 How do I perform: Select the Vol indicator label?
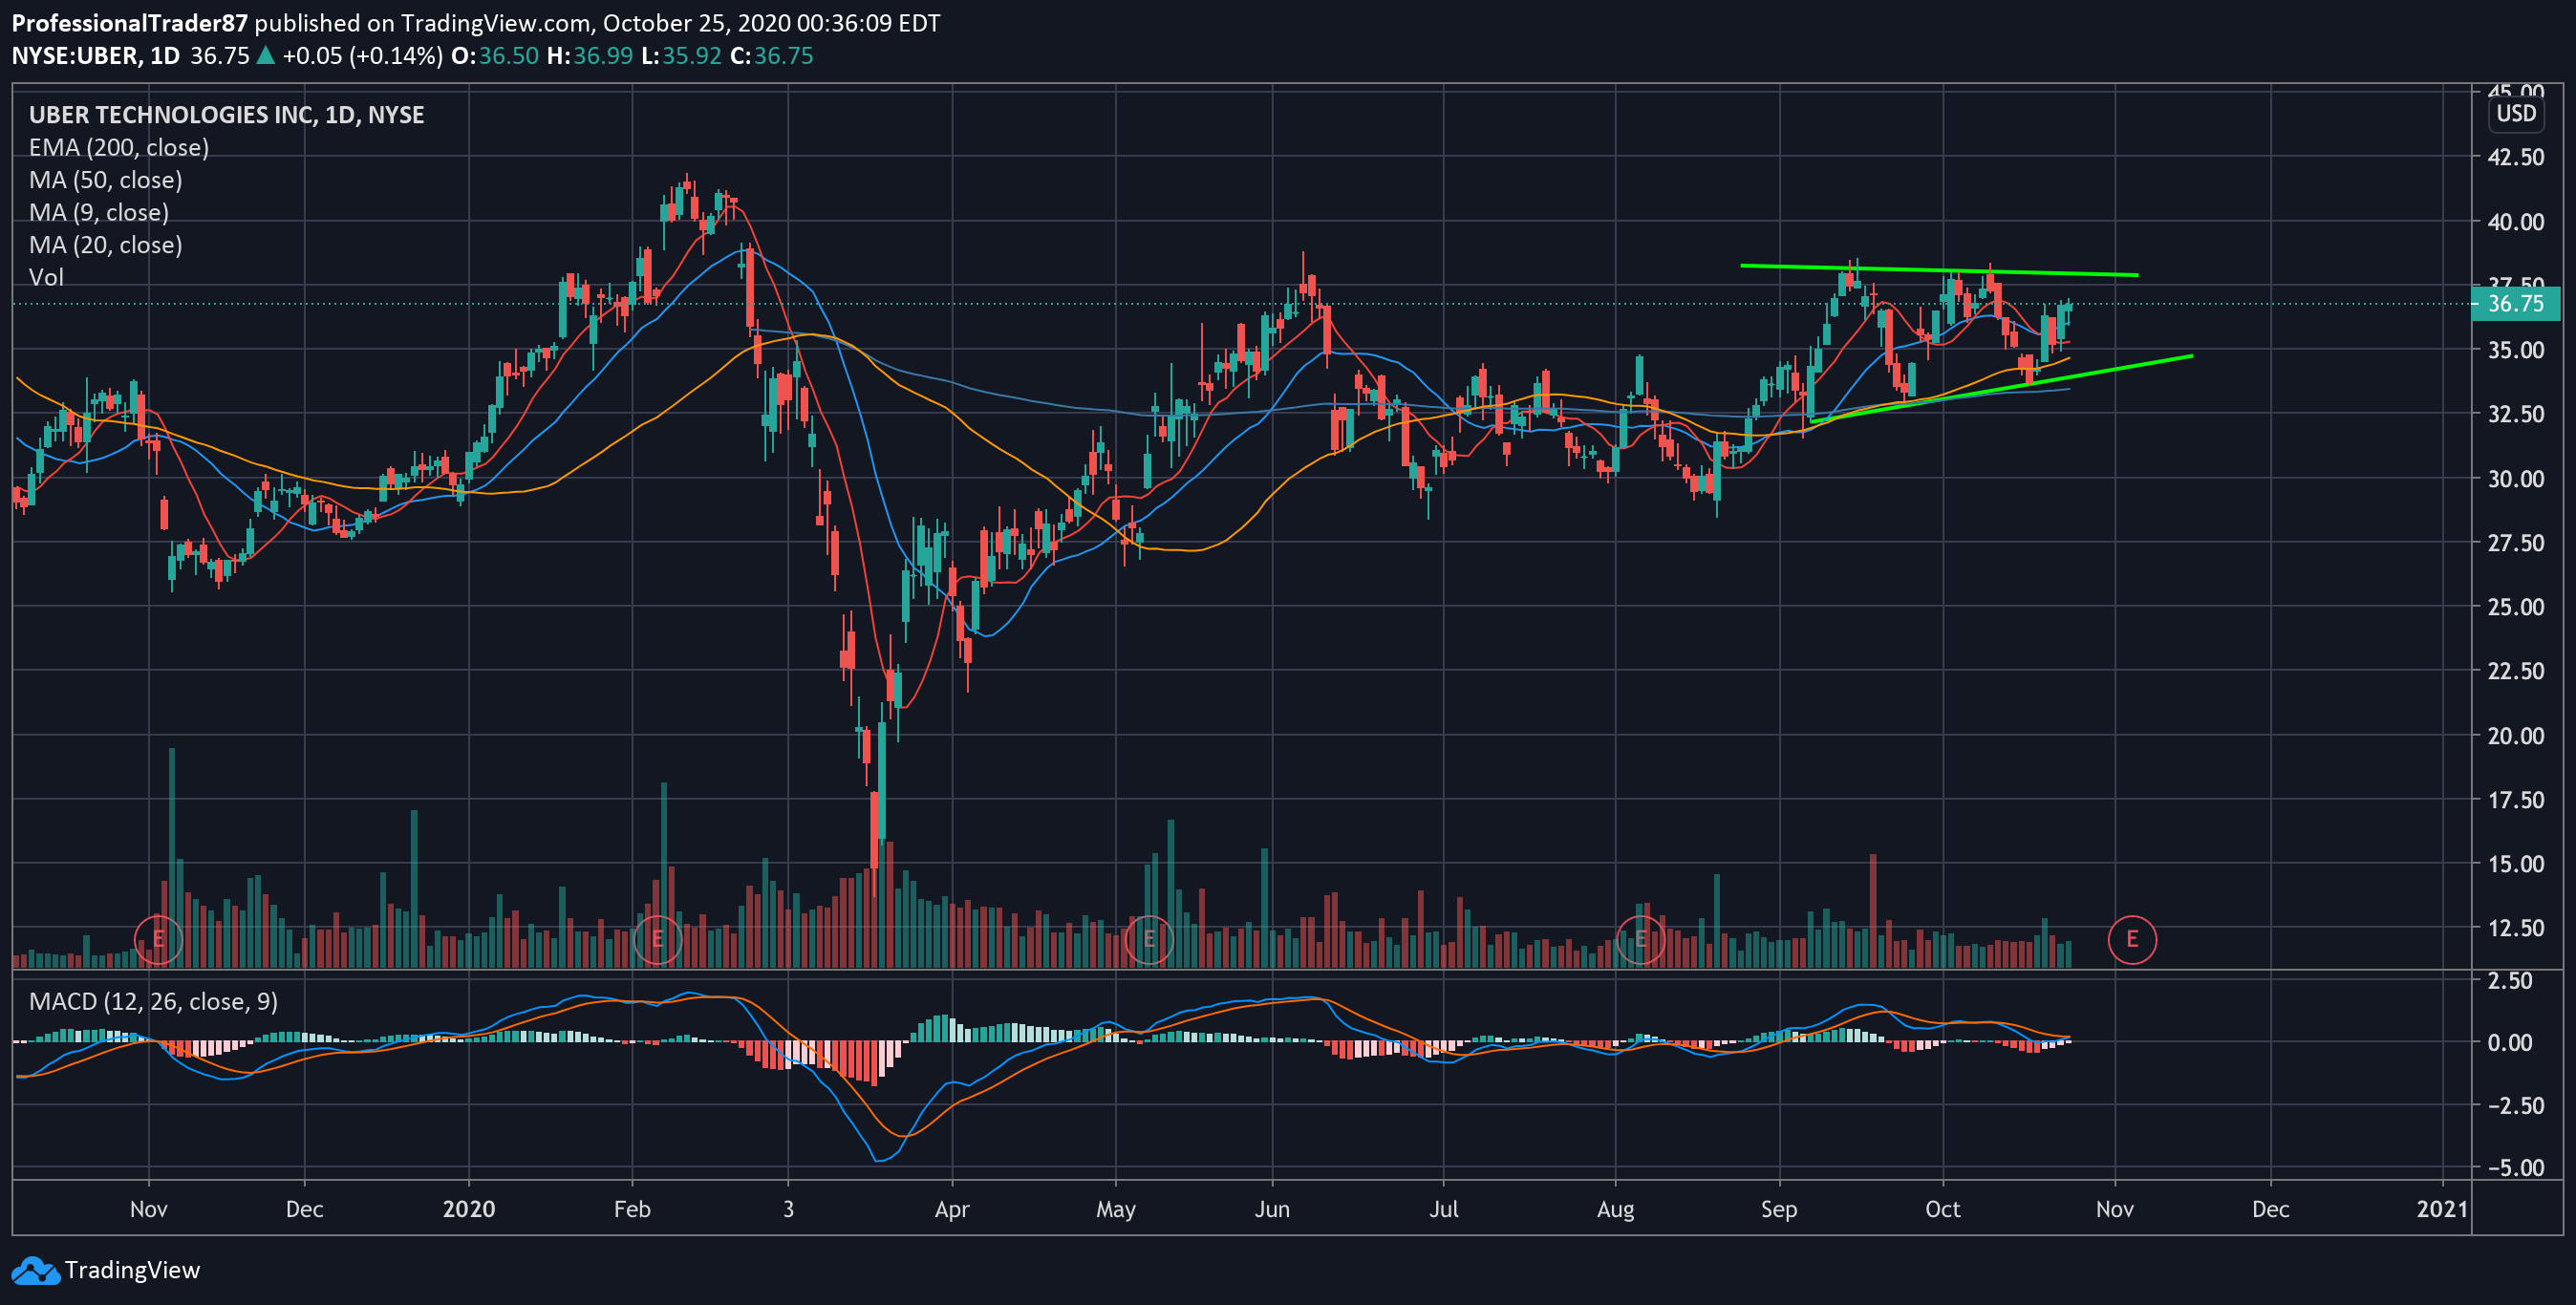[46, 277]
